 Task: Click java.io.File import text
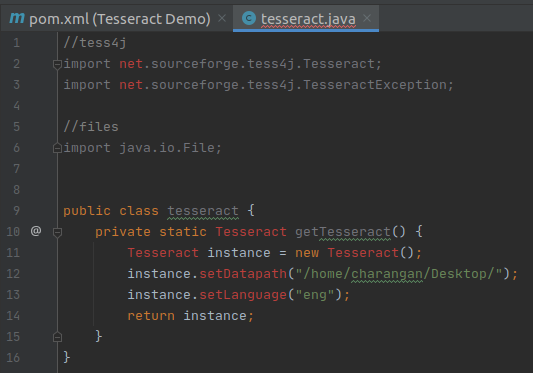[166, 148]
